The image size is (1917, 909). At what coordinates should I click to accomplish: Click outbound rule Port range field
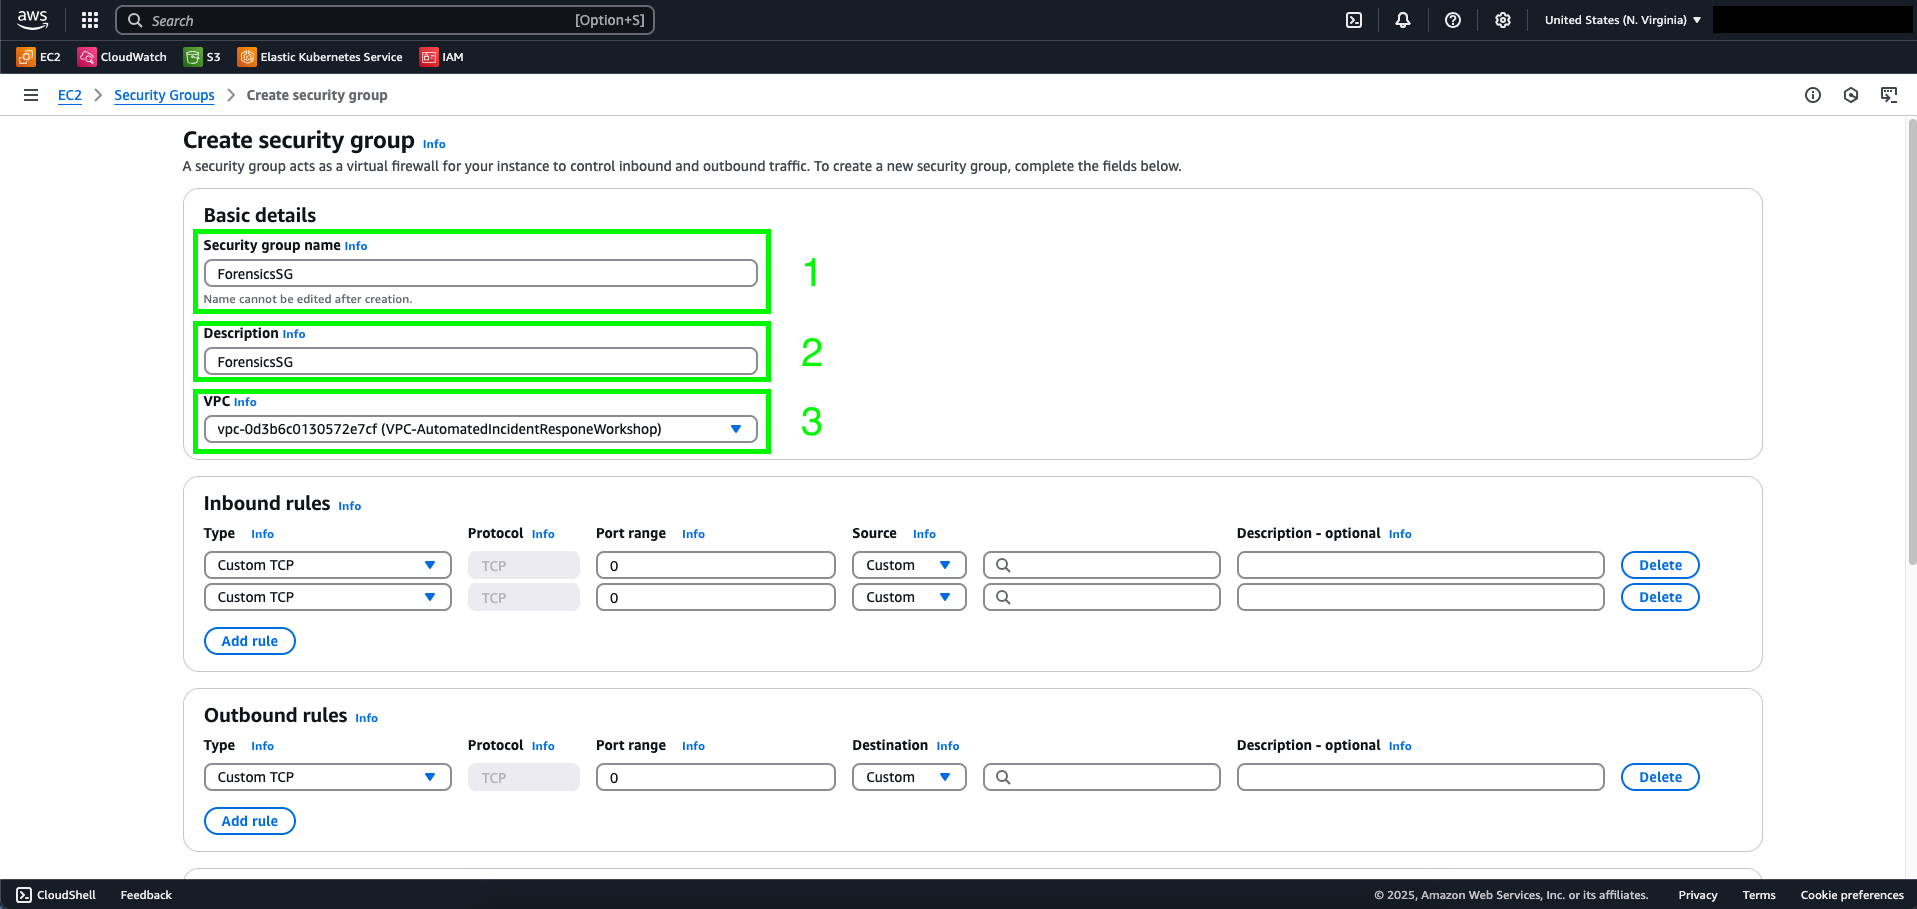click(x=715, y=777)
